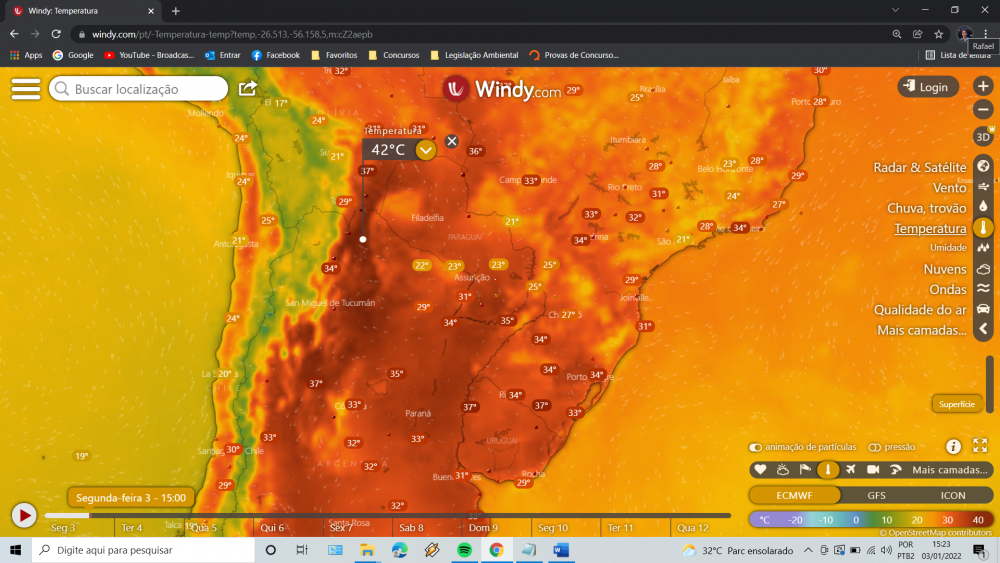
Task: Select the Radar & Satélite globe icon
Action: (983, 166)
